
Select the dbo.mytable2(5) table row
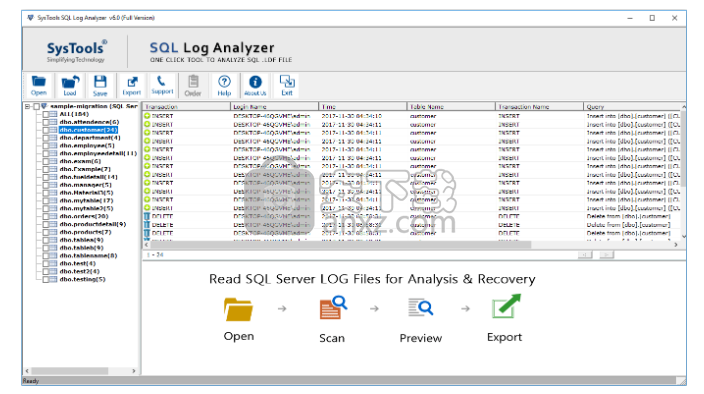[x=86, y=209]
